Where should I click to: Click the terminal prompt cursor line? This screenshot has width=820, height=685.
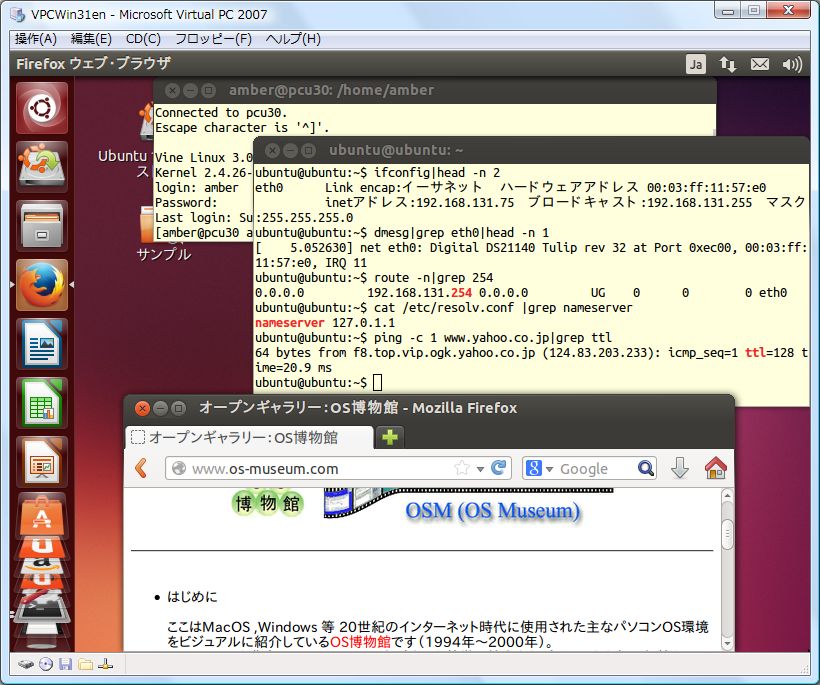click(x=318, y=383)
